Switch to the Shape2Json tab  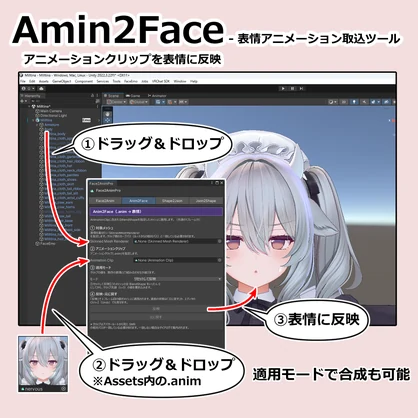pos(172,201)
